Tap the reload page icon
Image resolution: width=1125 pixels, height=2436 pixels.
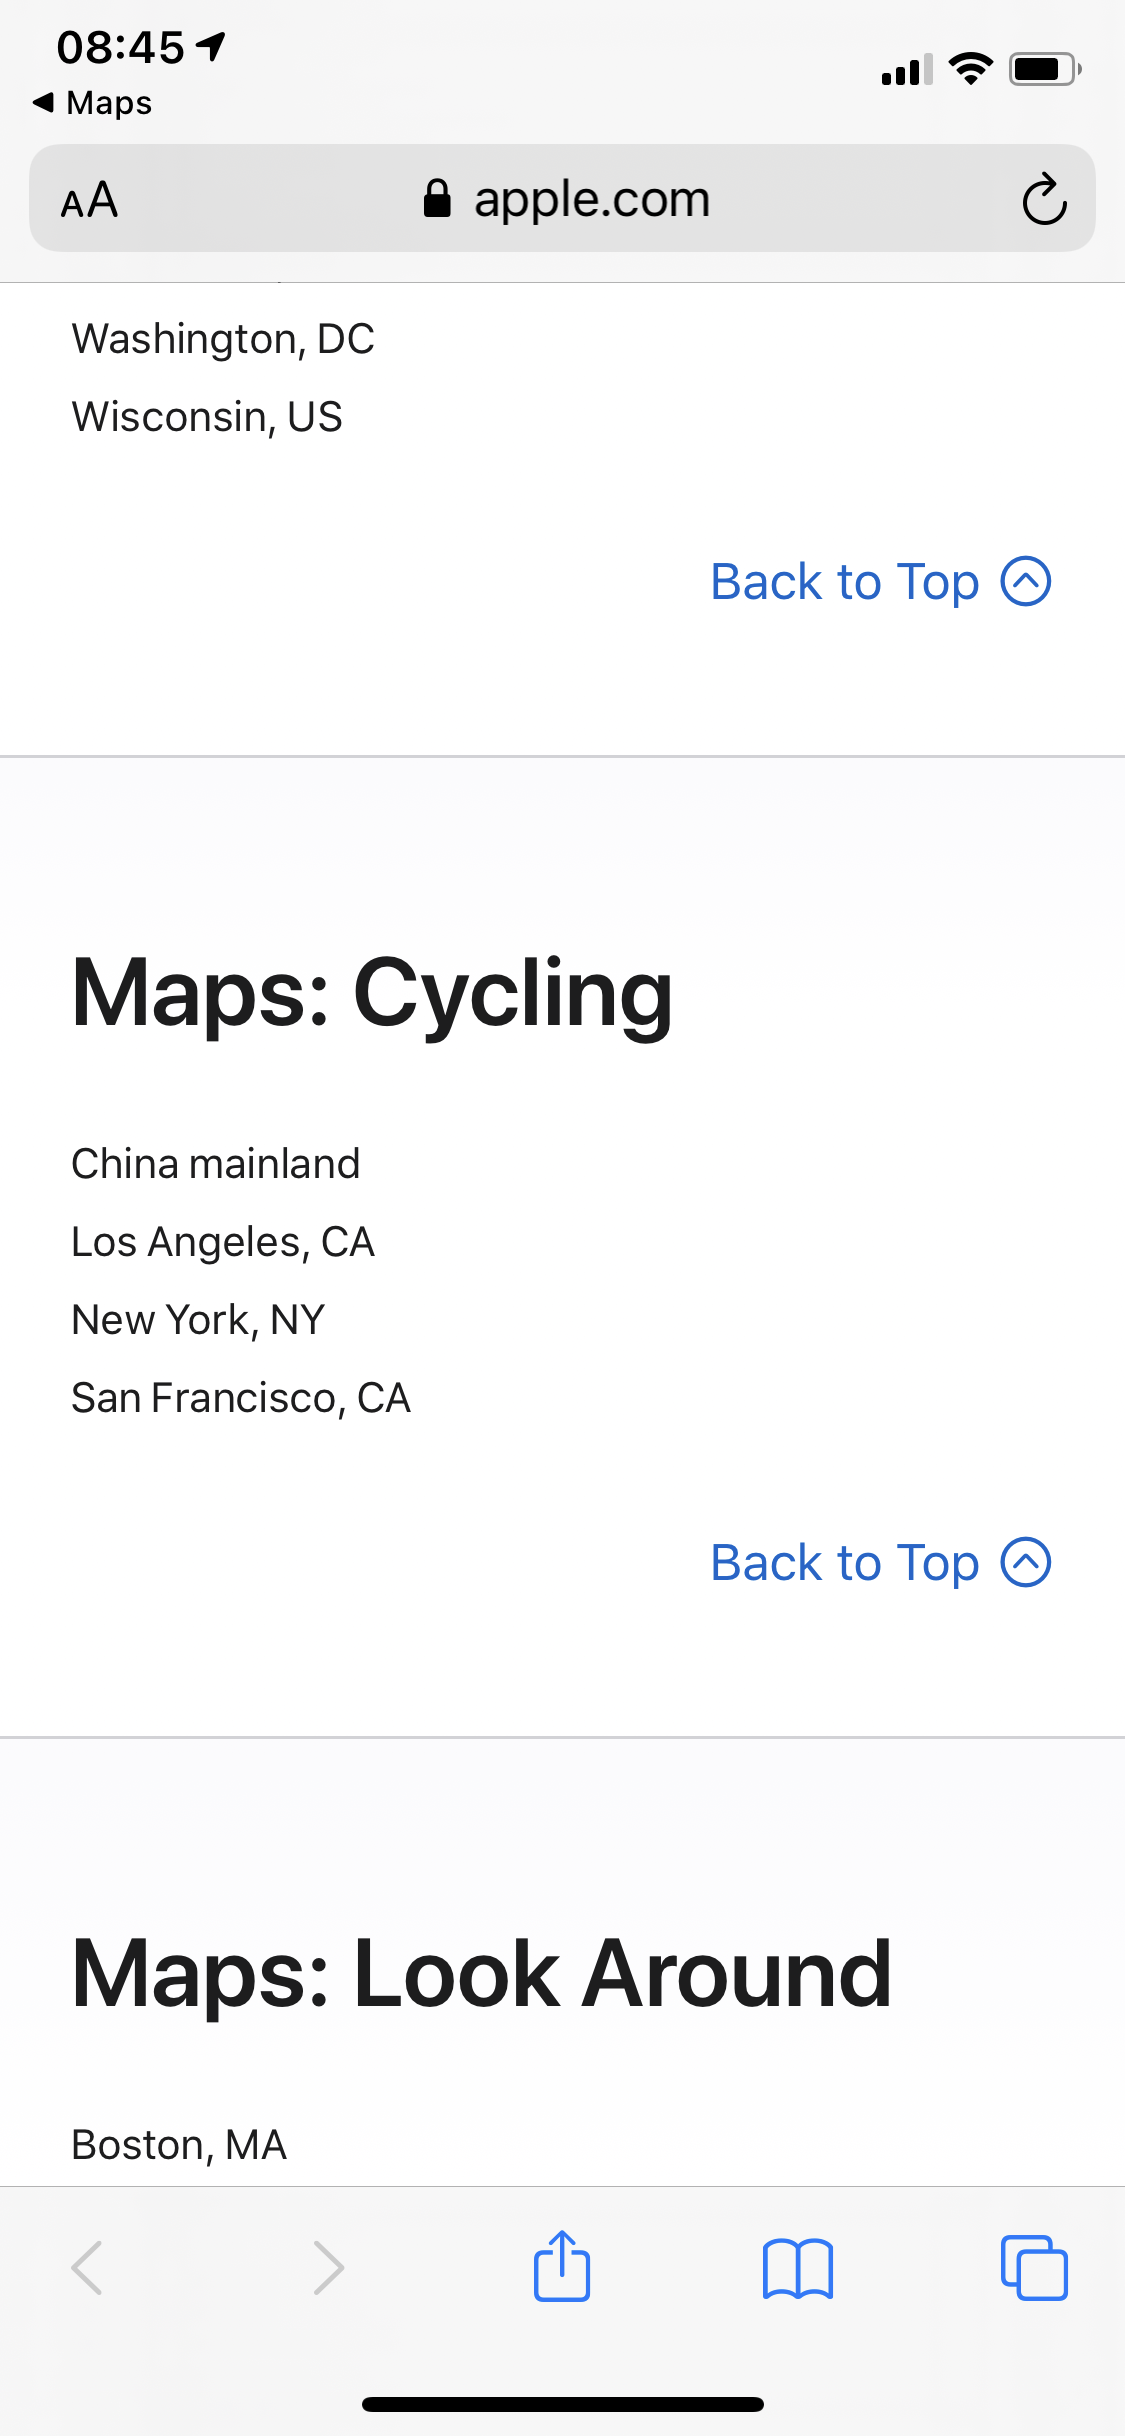[1044, 200]
